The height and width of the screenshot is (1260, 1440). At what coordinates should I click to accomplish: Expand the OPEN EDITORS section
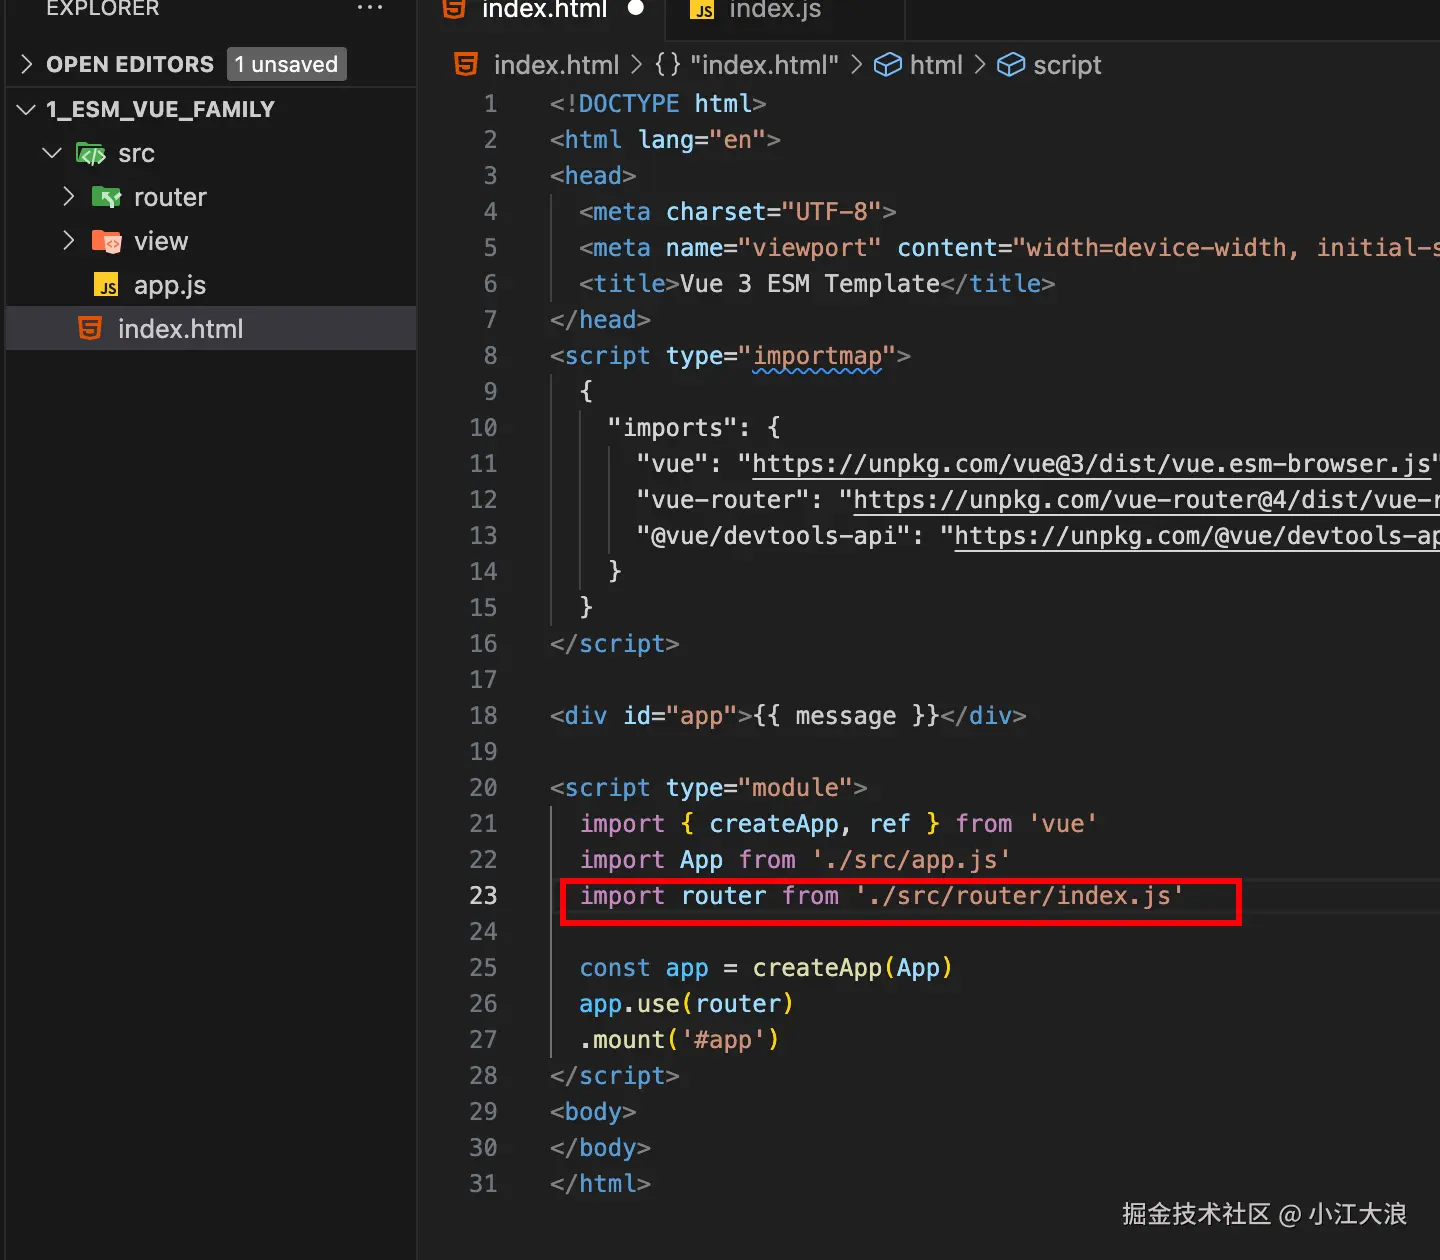pyautogui.click(x=27, y=65)
